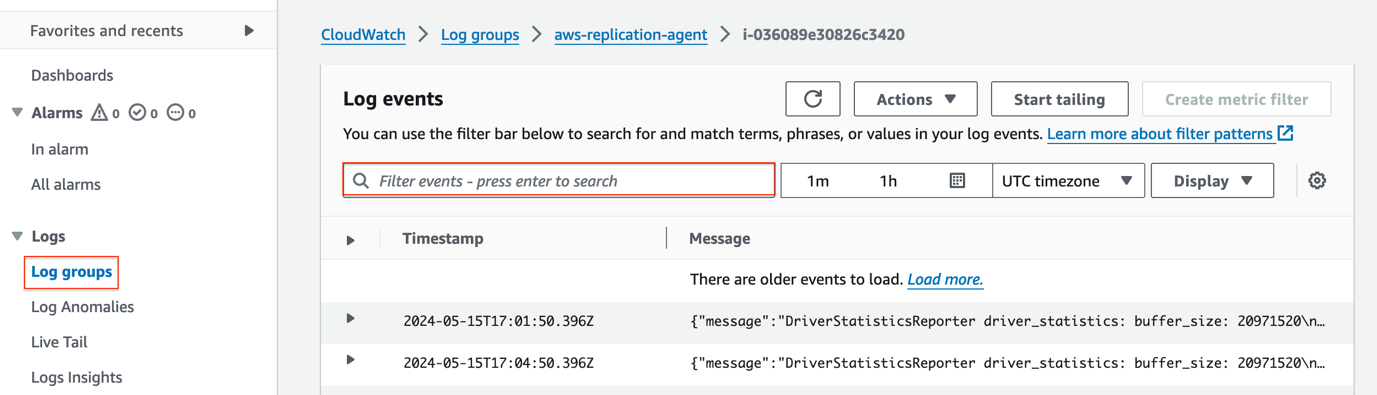Click the Message column header

[720, 239]
